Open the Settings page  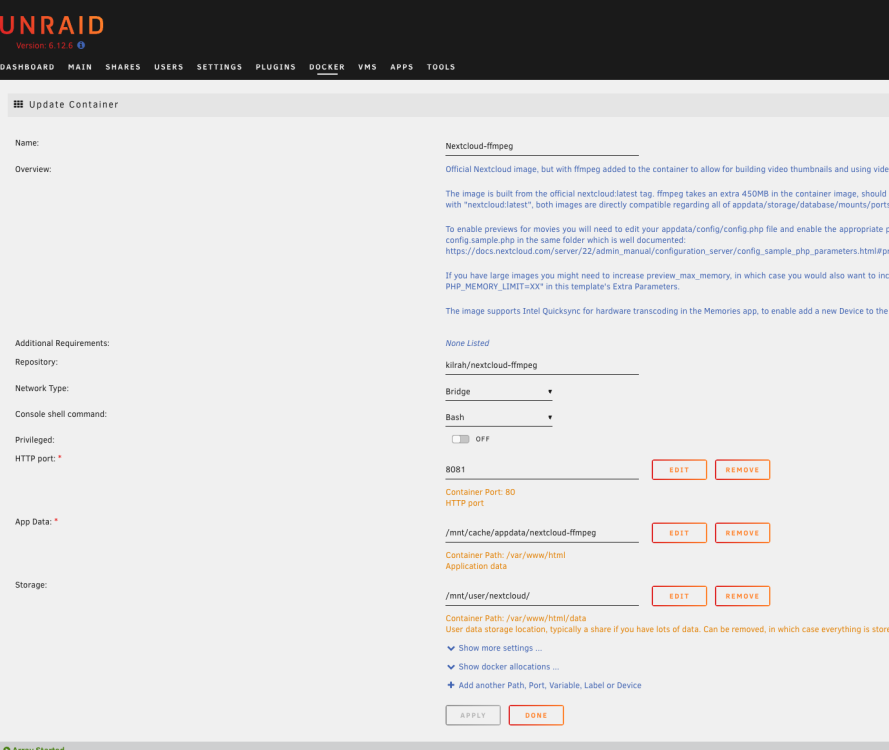tap(219, 67)
